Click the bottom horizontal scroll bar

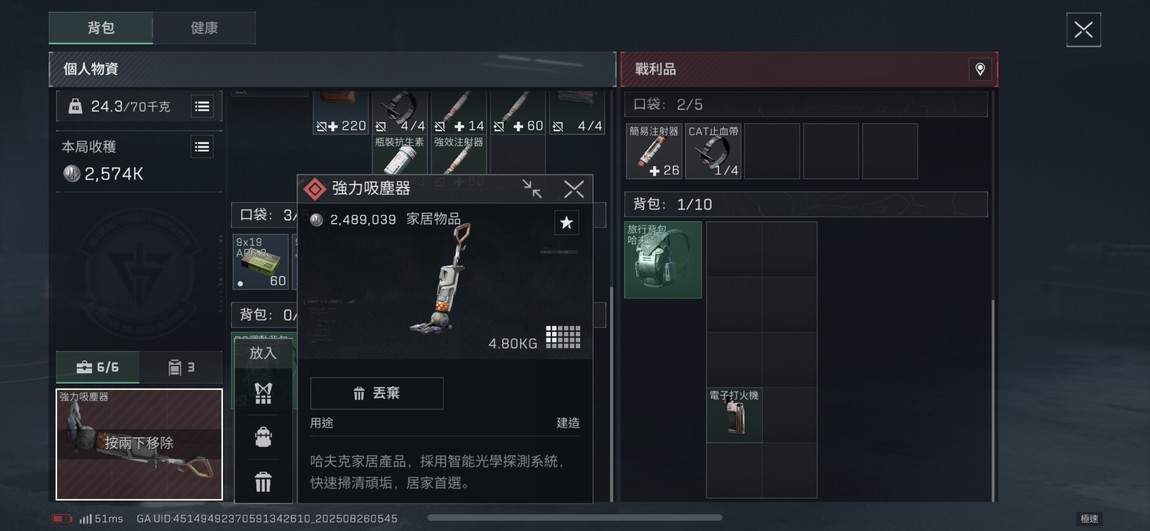tap(575, 518)
